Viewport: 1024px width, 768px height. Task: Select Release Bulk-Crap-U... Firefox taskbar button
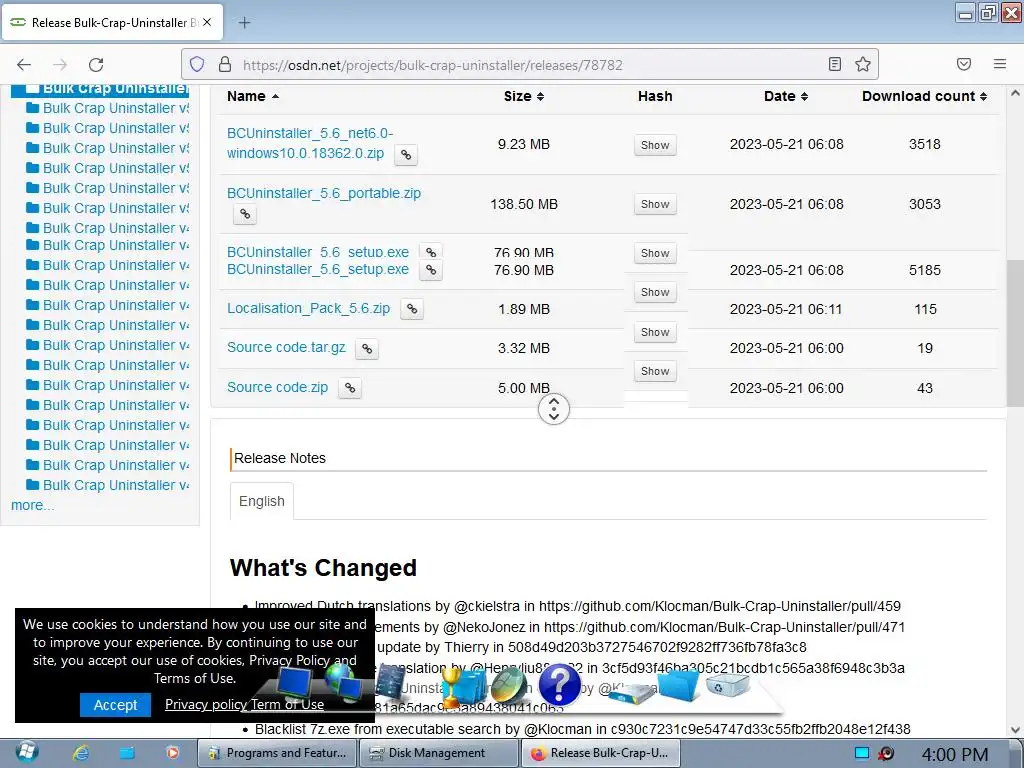coord(601,753)
